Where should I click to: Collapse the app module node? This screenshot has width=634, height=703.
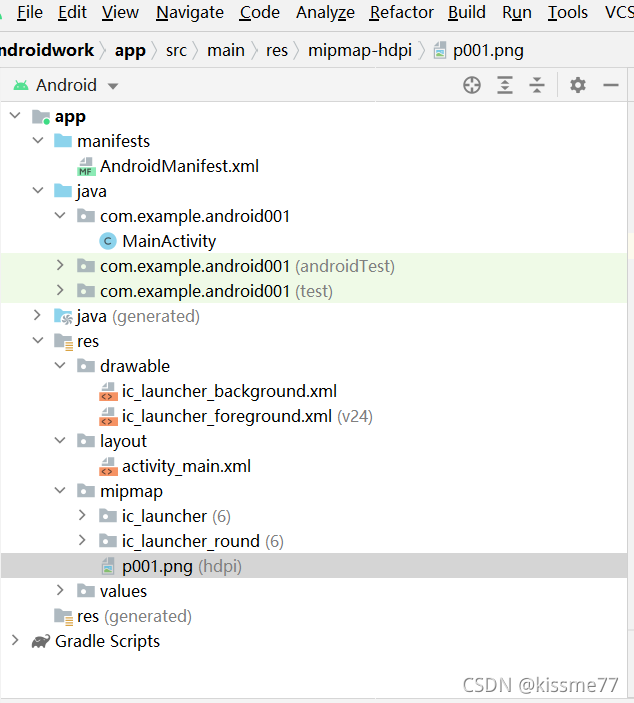click(15, 116)
